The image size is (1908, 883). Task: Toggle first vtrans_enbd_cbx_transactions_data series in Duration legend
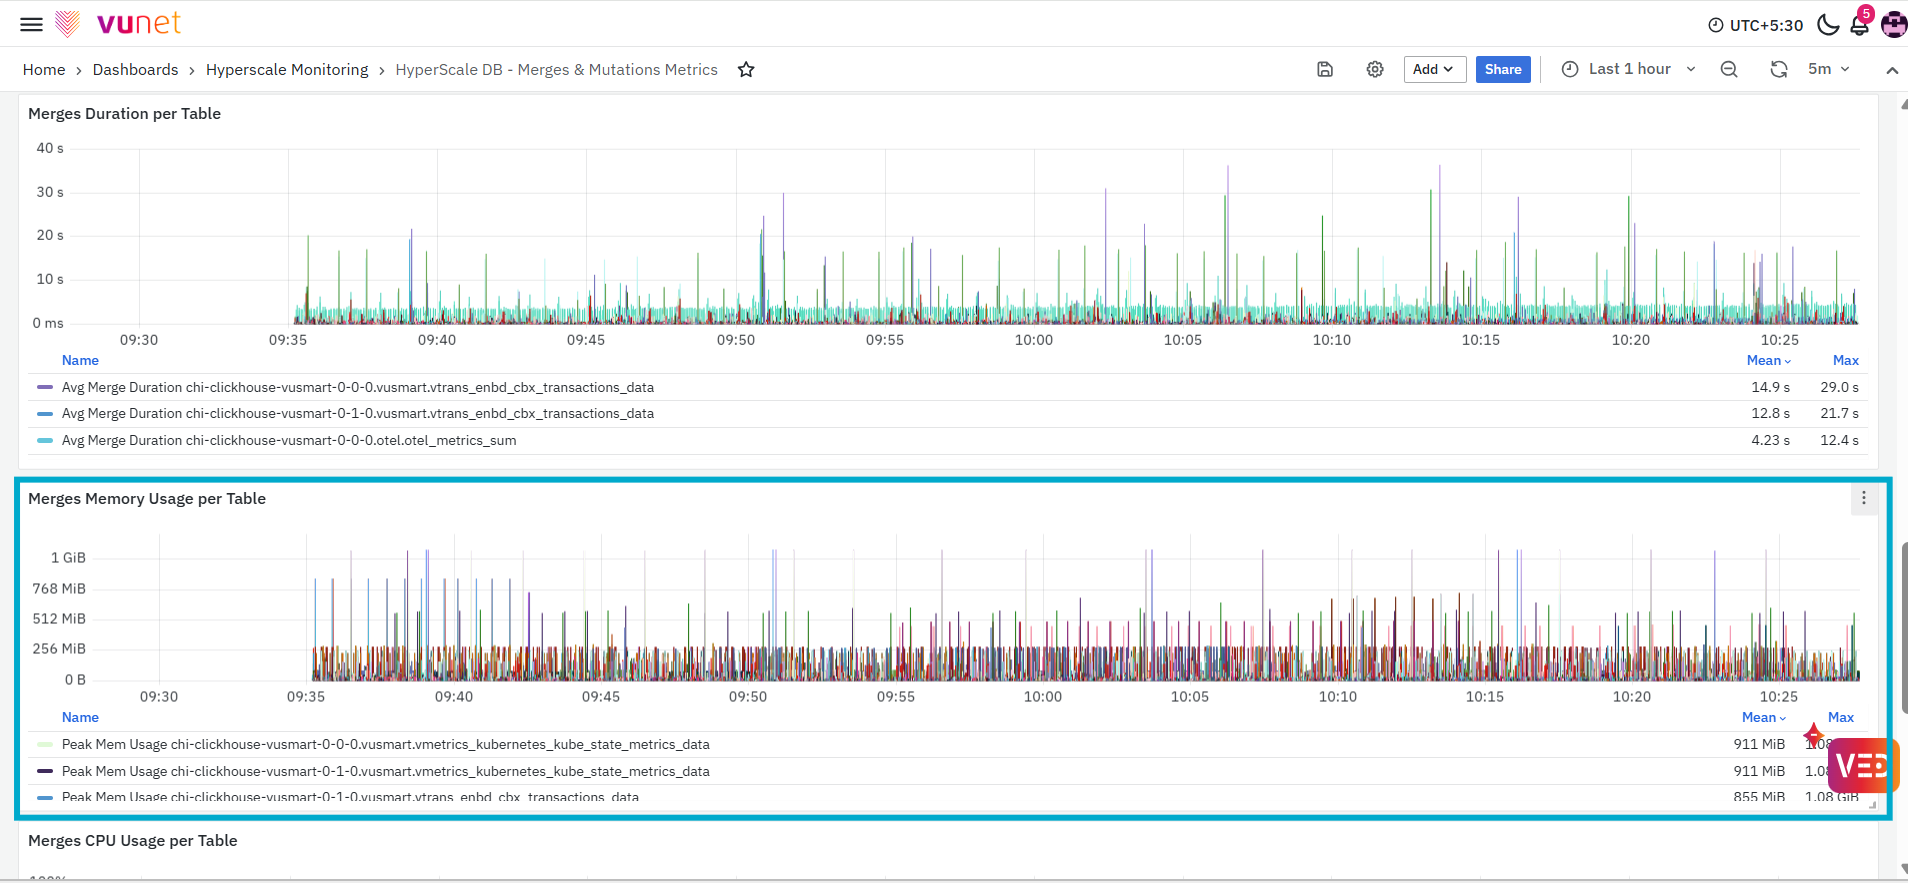point(358,387)
